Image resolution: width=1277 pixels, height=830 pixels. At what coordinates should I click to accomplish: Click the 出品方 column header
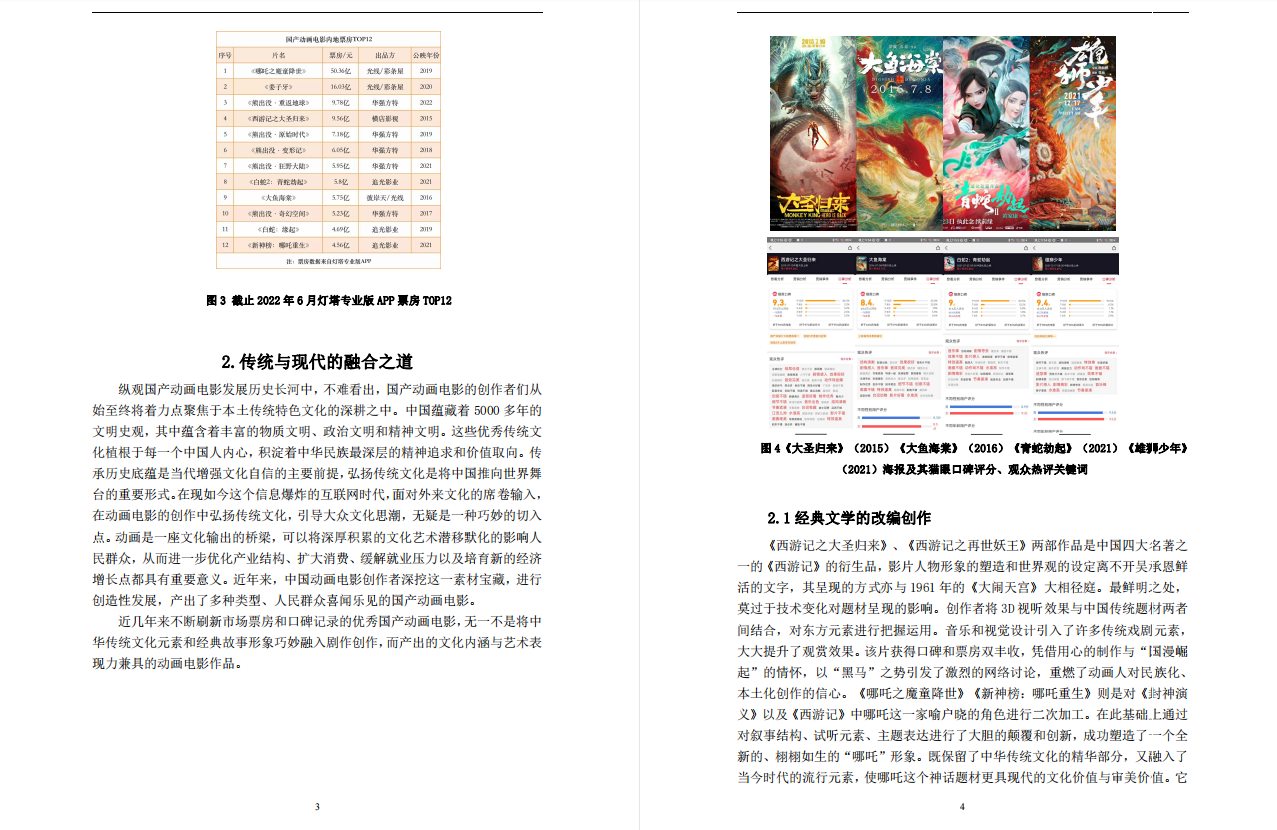pyautogui.click(x=384, y=55)
